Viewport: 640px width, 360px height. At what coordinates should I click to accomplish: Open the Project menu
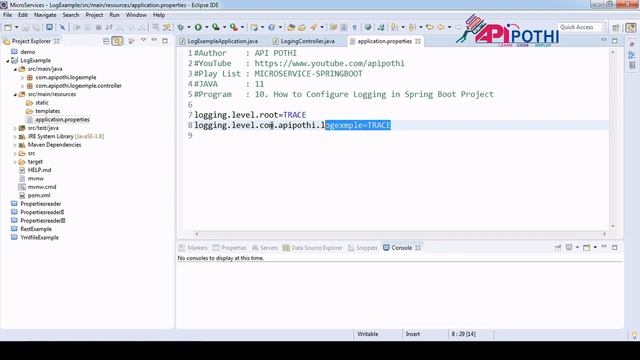pyautogui.click(x=94, y=15)
